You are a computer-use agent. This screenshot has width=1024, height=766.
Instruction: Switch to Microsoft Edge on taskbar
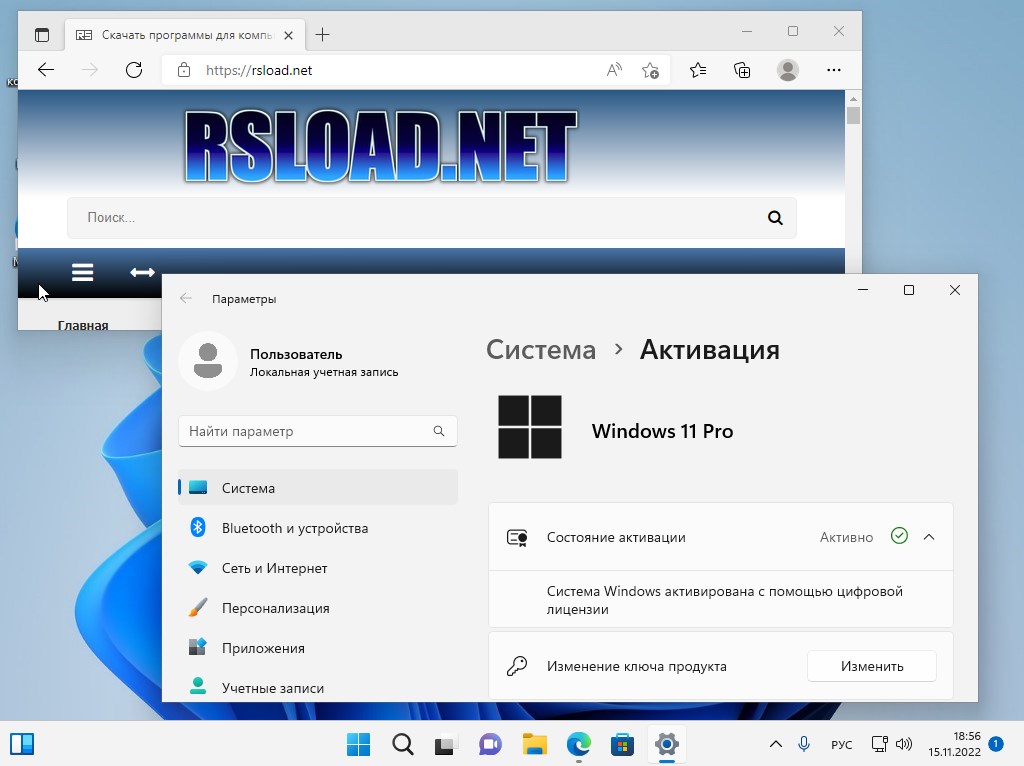579,744
